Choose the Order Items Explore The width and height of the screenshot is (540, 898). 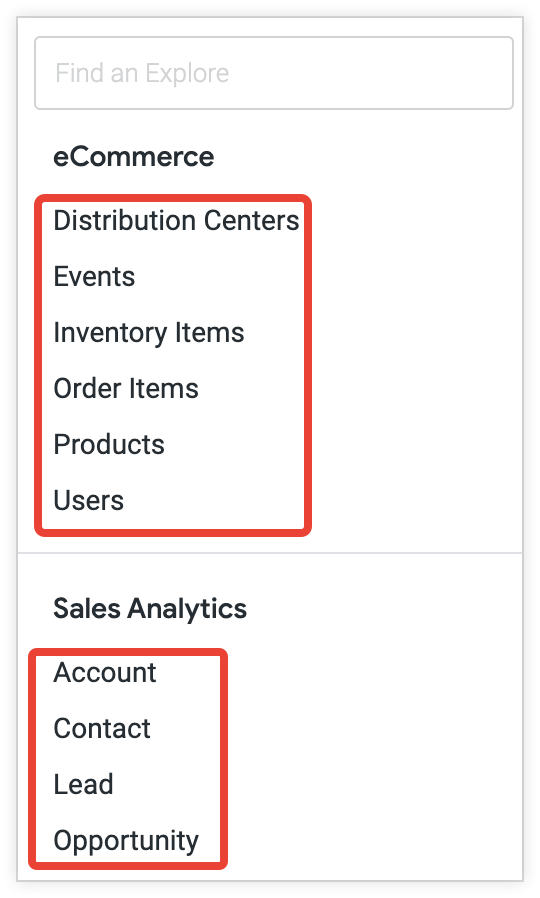click(x=126, y=389)
